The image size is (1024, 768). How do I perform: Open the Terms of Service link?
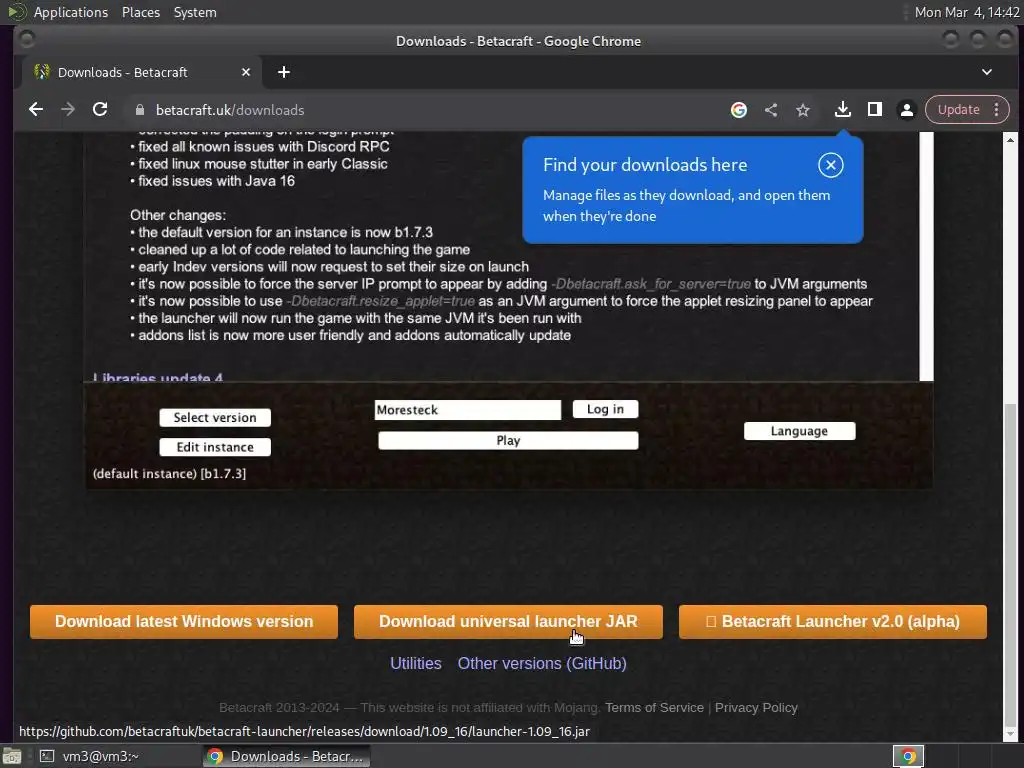click(654, 708)
